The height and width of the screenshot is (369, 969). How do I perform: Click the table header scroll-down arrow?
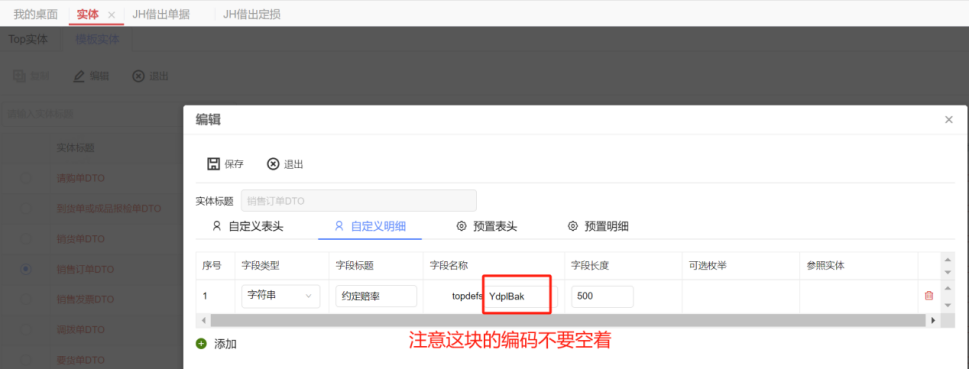(x=947, y=272)
